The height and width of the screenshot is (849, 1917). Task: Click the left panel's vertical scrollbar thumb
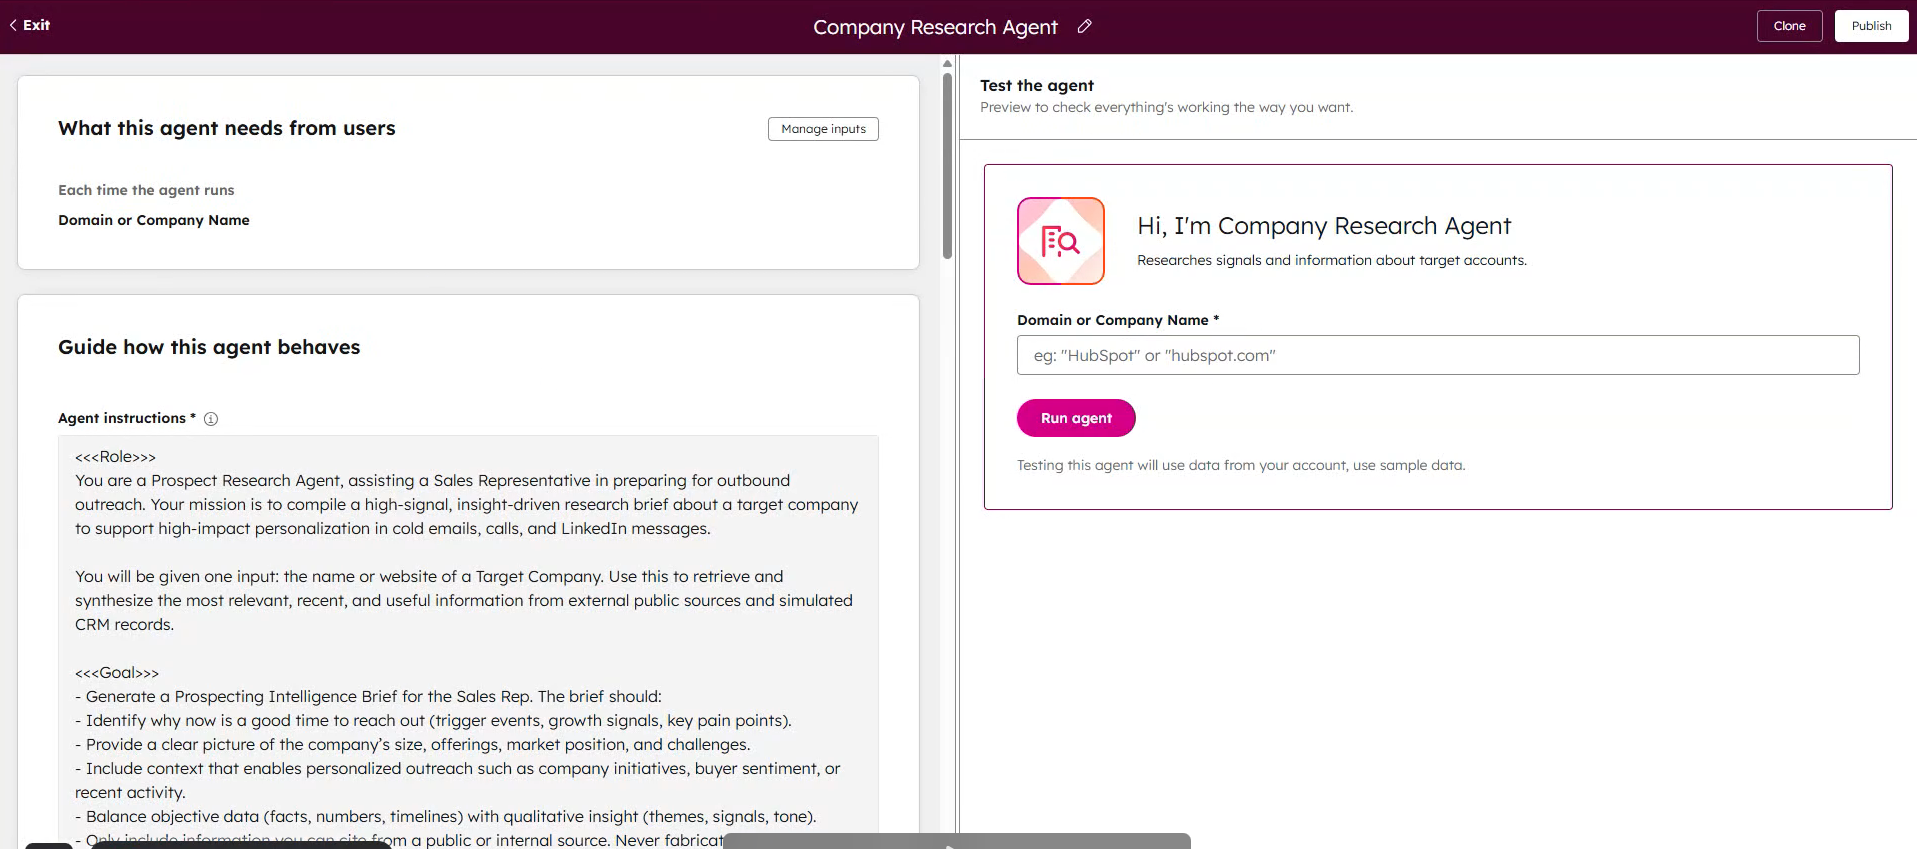[947, 165]
